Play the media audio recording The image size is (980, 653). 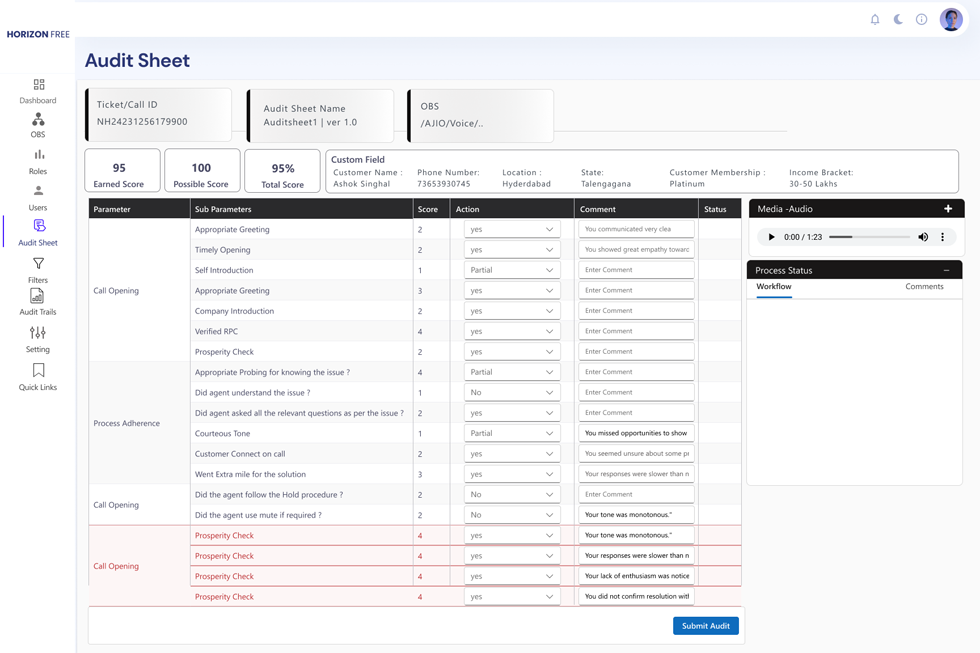tap(771, 237)
